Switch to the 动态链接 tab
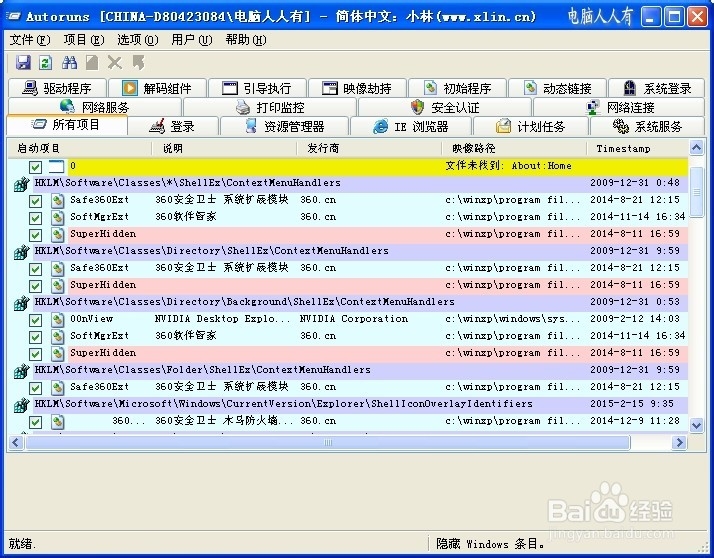This screenshot has height=558, width=714. (x=558, y=88)
